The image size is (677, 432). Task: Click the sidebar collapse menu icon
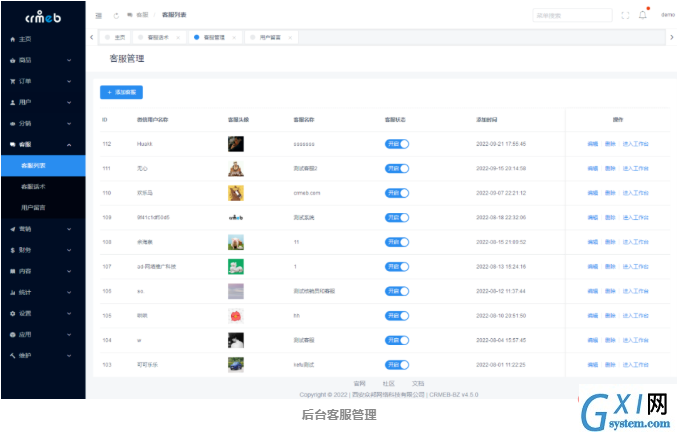pyautogui.click(x=98, y=16)
